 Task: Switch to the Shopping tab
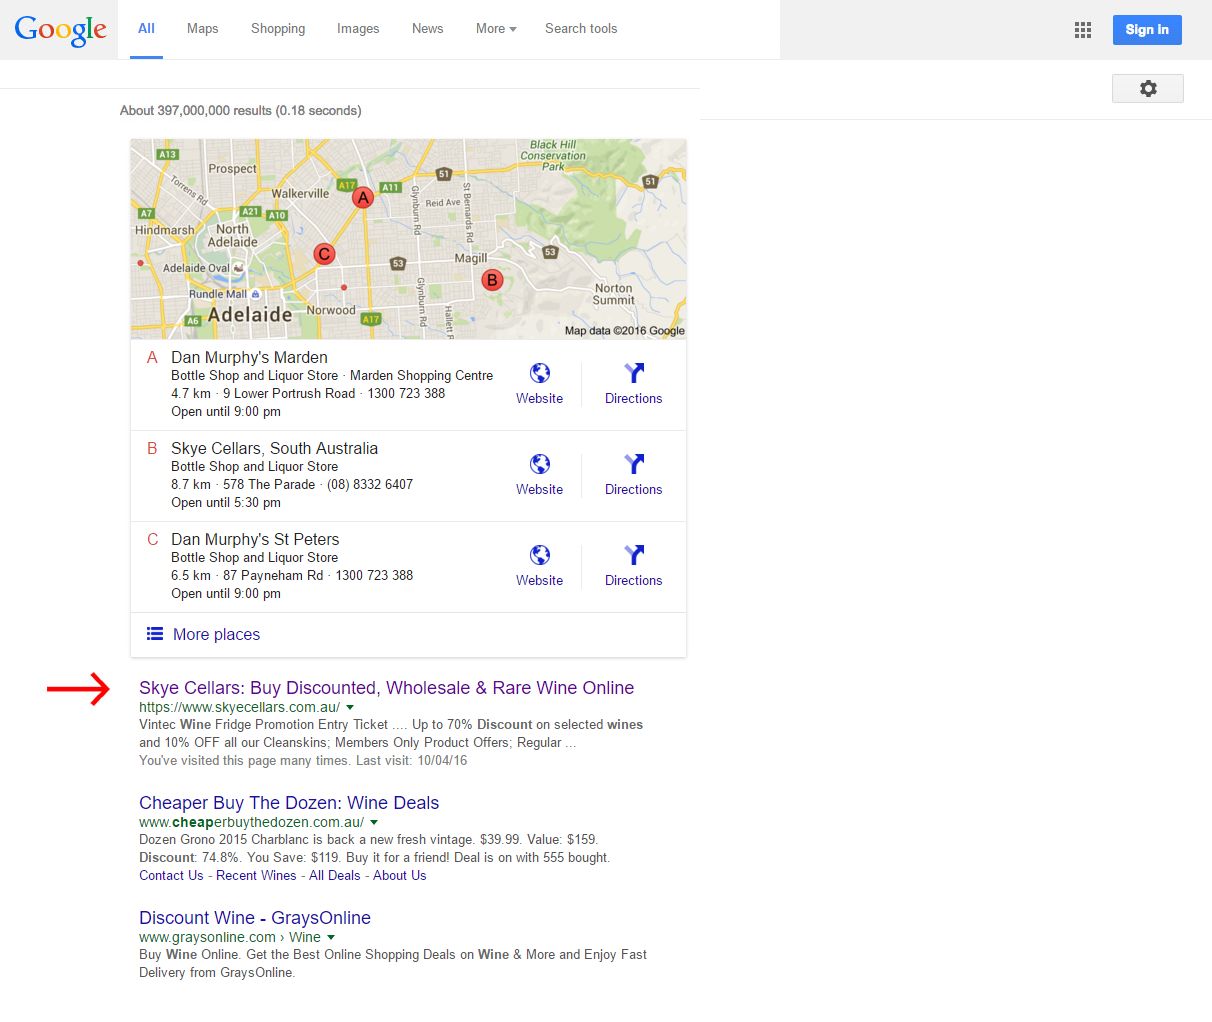(x=278, y=29)
